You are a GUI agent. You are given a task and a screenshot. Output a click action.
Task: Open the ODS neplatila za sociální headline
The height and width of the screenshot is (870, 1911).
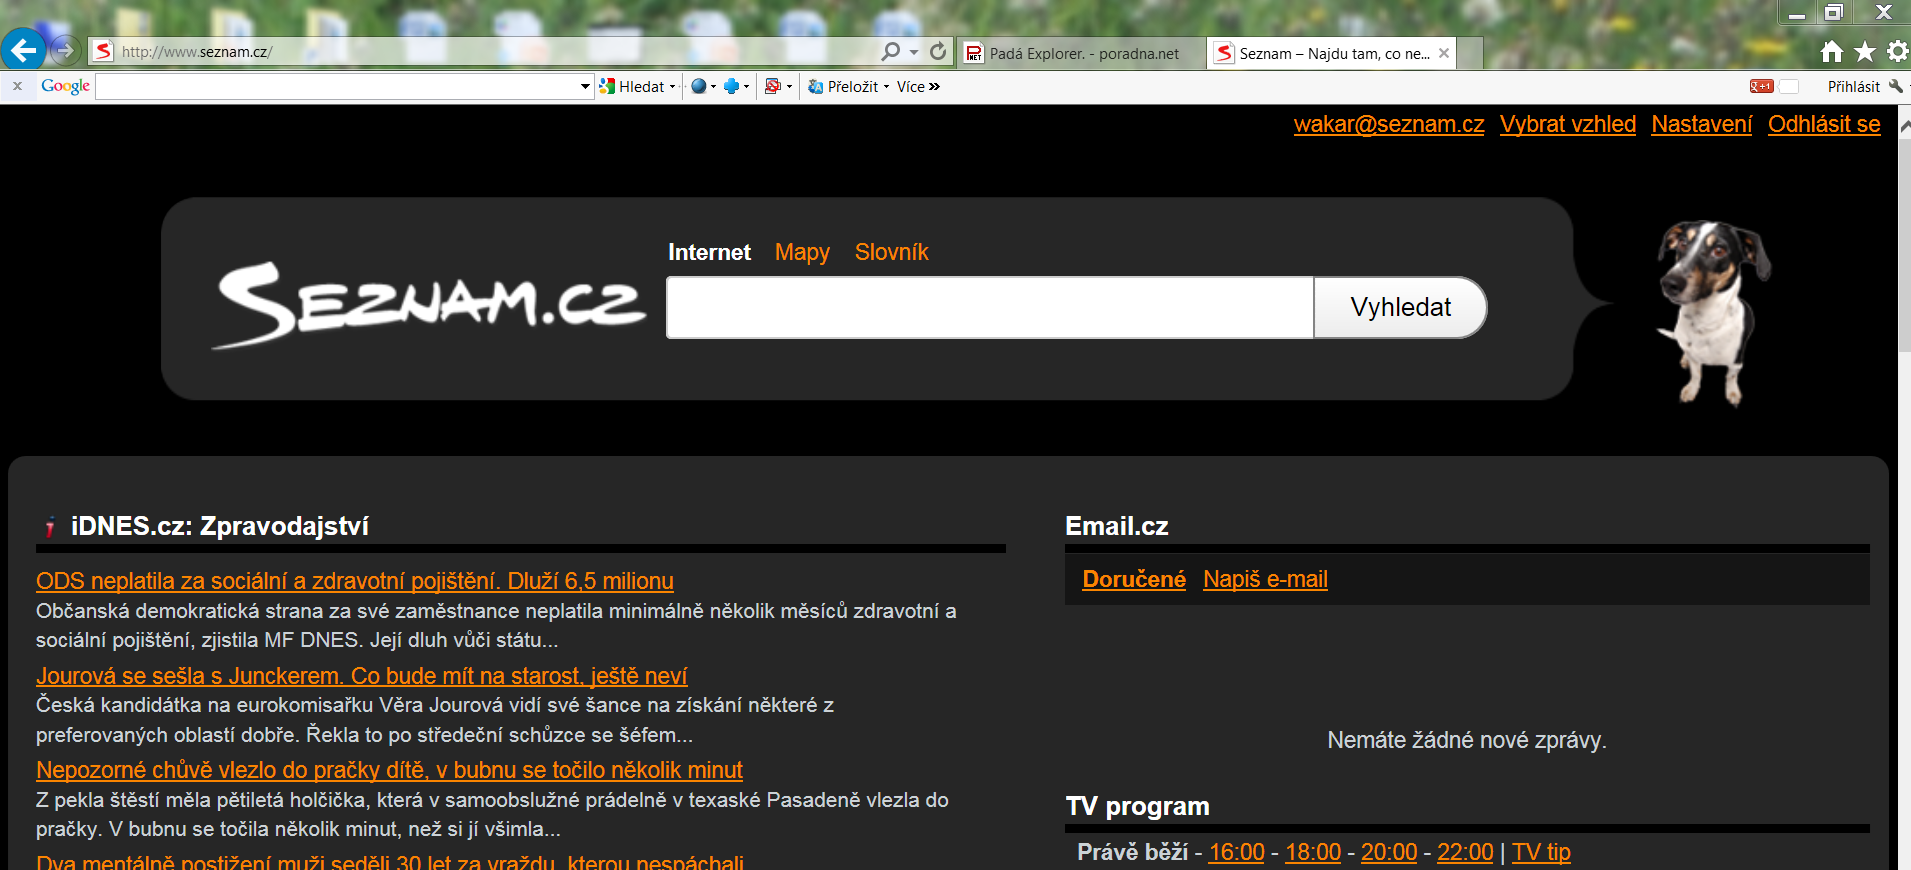(355, 581)
